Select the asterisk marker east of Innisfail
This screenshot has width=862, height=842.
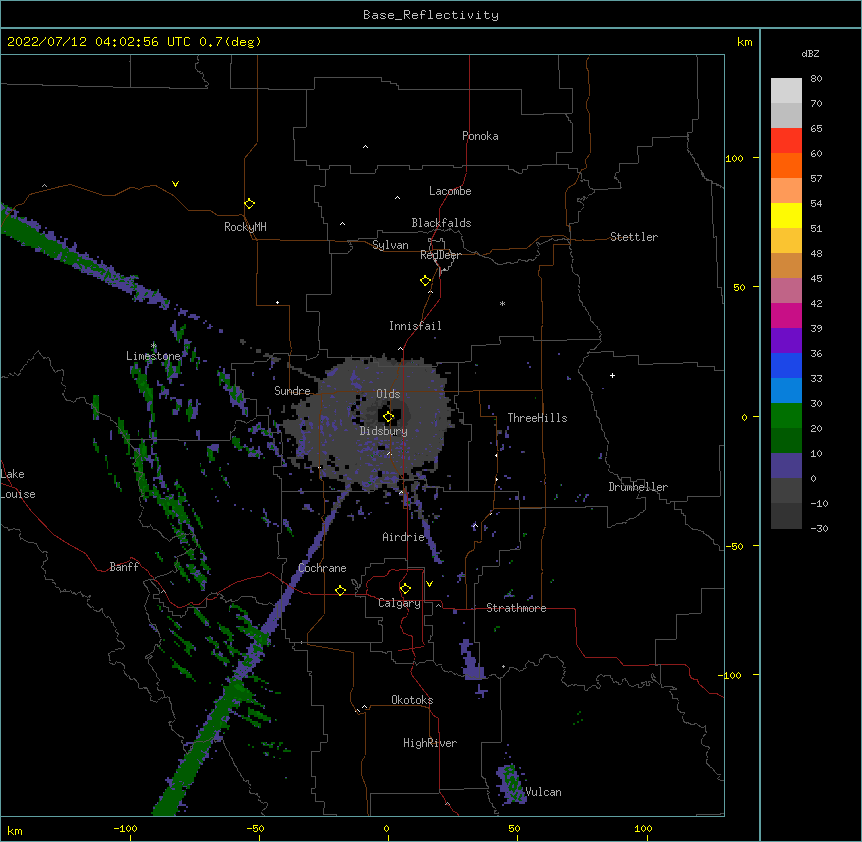click(502, 303)
